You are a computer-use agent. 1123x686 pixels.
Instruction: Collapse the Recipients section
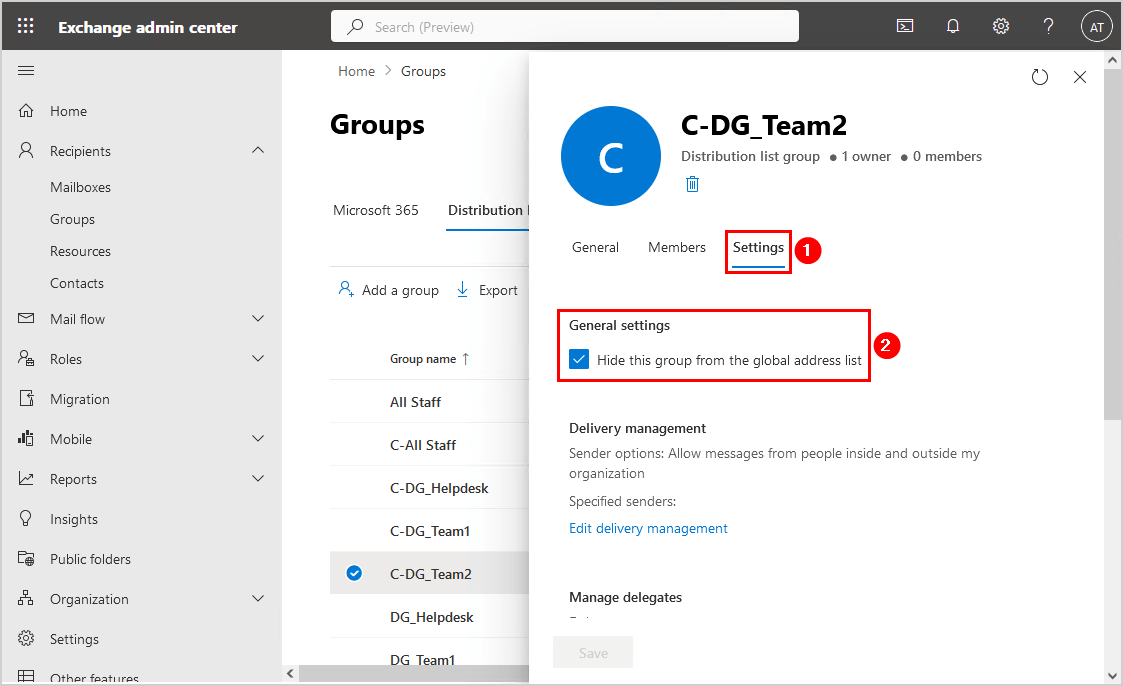point(258,151)
